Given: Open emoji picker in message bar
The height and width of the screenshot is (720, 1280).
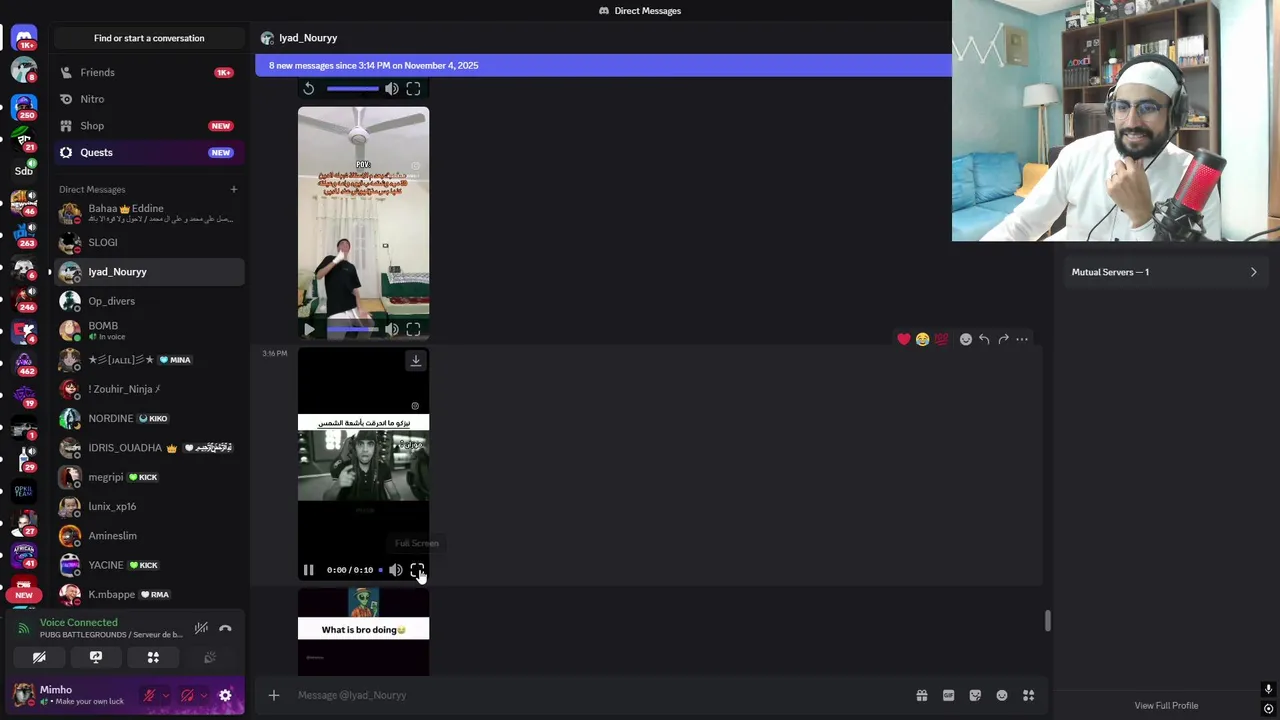Looking at the screenshot, I should pos(1002,695).
